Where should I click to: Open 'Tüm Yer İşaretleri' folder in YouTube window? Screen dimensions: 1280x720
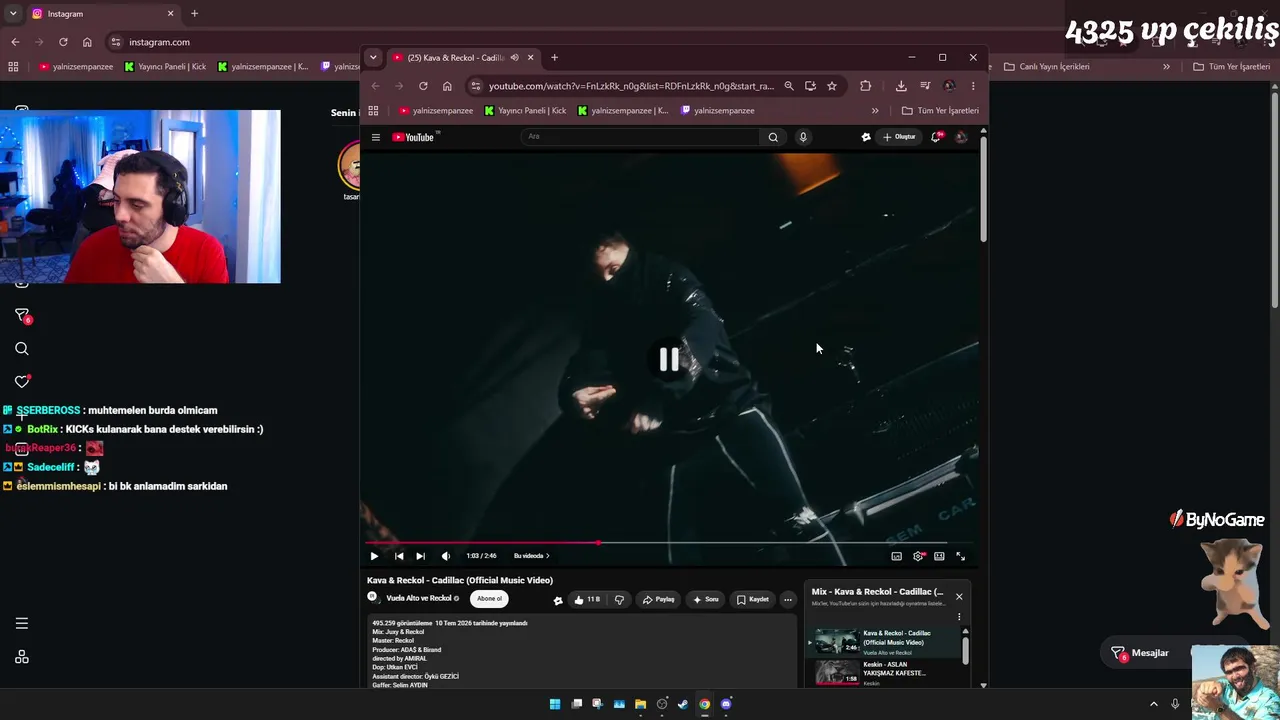pos(940,111)
